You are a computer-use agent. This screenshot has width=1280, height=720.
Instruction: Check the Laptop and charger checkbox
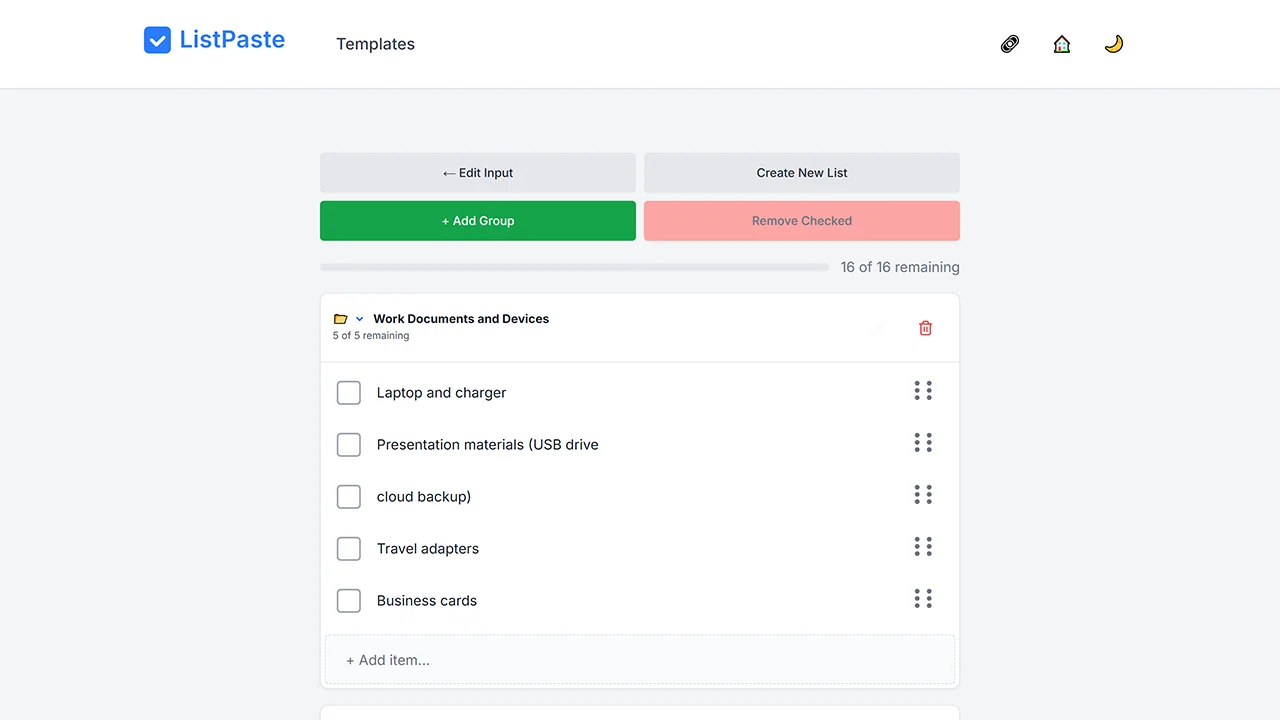pyautogui.click(x=349, y=393)
